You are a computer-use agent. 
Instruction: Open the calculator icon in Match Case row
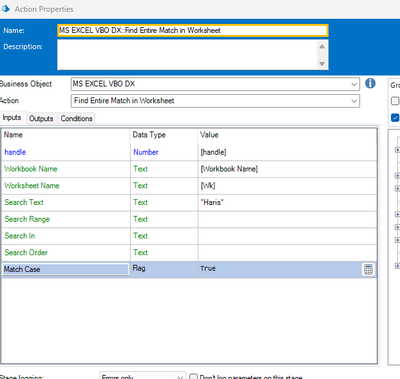click(x=368, y=270)
